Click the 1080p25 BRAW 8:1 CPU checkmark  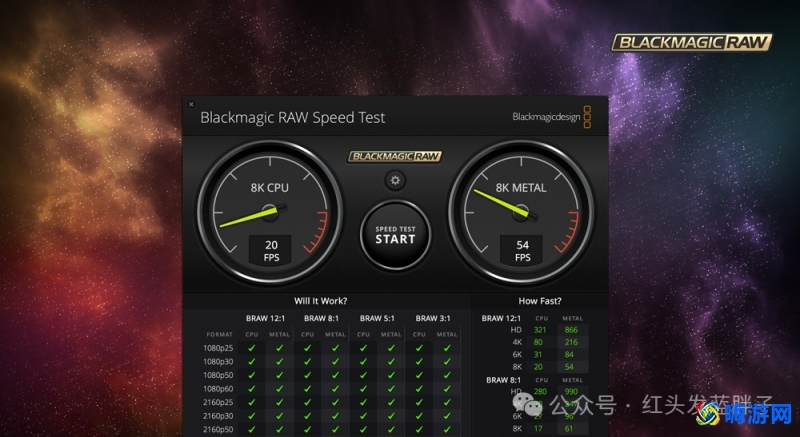coord(307,348)
